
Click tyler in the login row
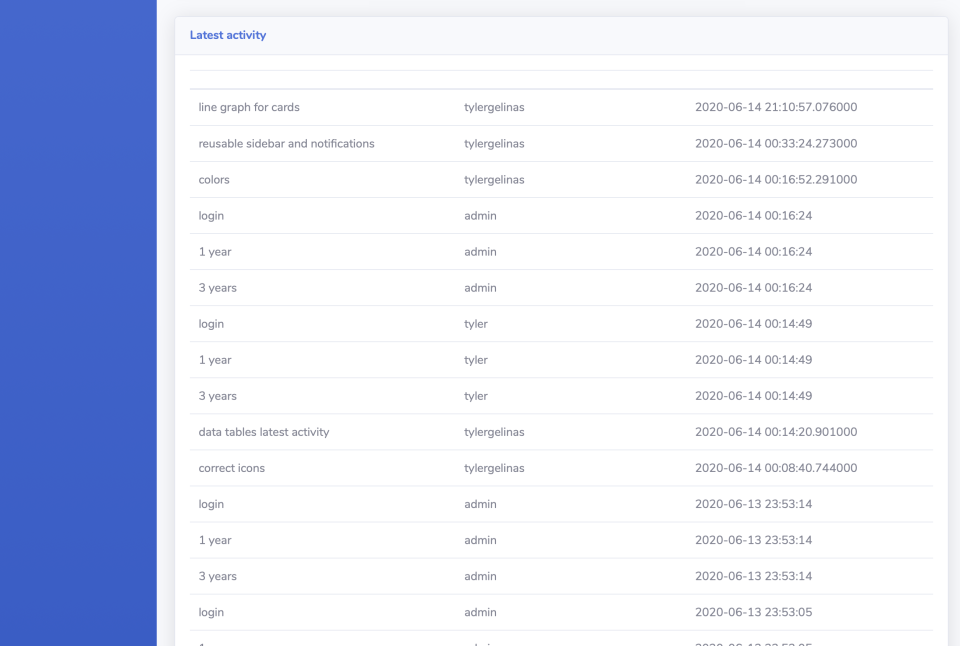(x=476, y=324)
